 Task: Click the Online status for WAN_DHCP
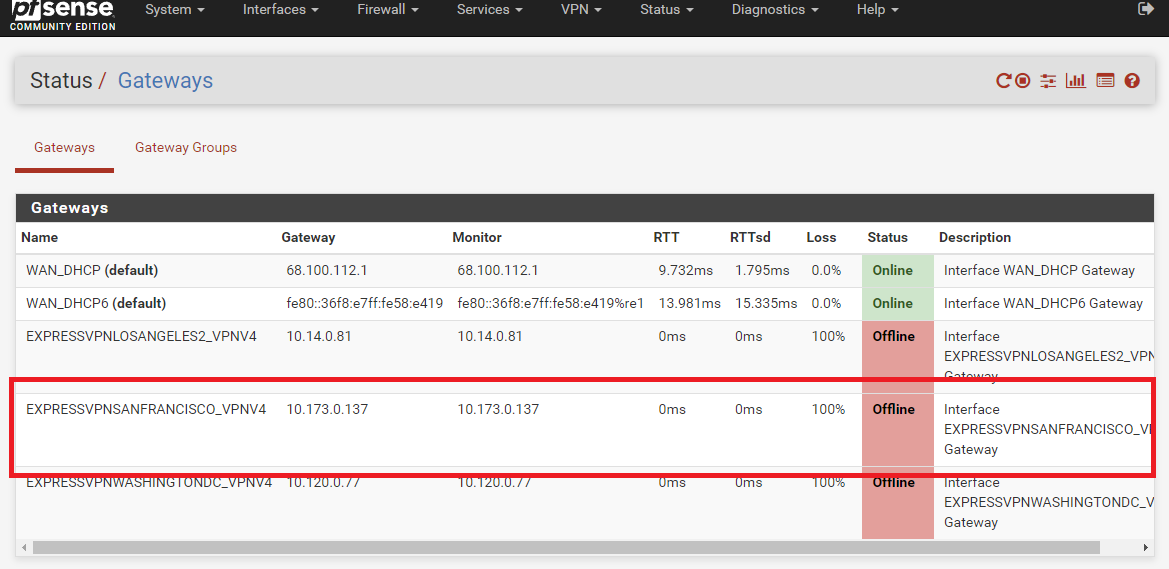tap(892, 270)
